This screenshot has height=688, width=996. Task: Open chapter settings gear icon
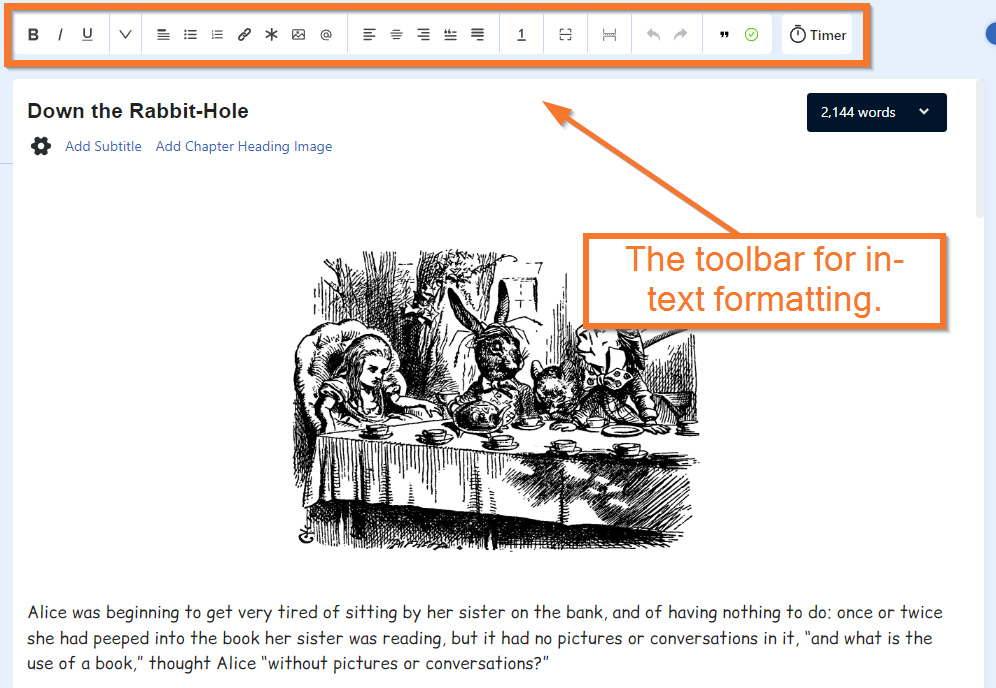pyautogui.click(x=41, y=146)
